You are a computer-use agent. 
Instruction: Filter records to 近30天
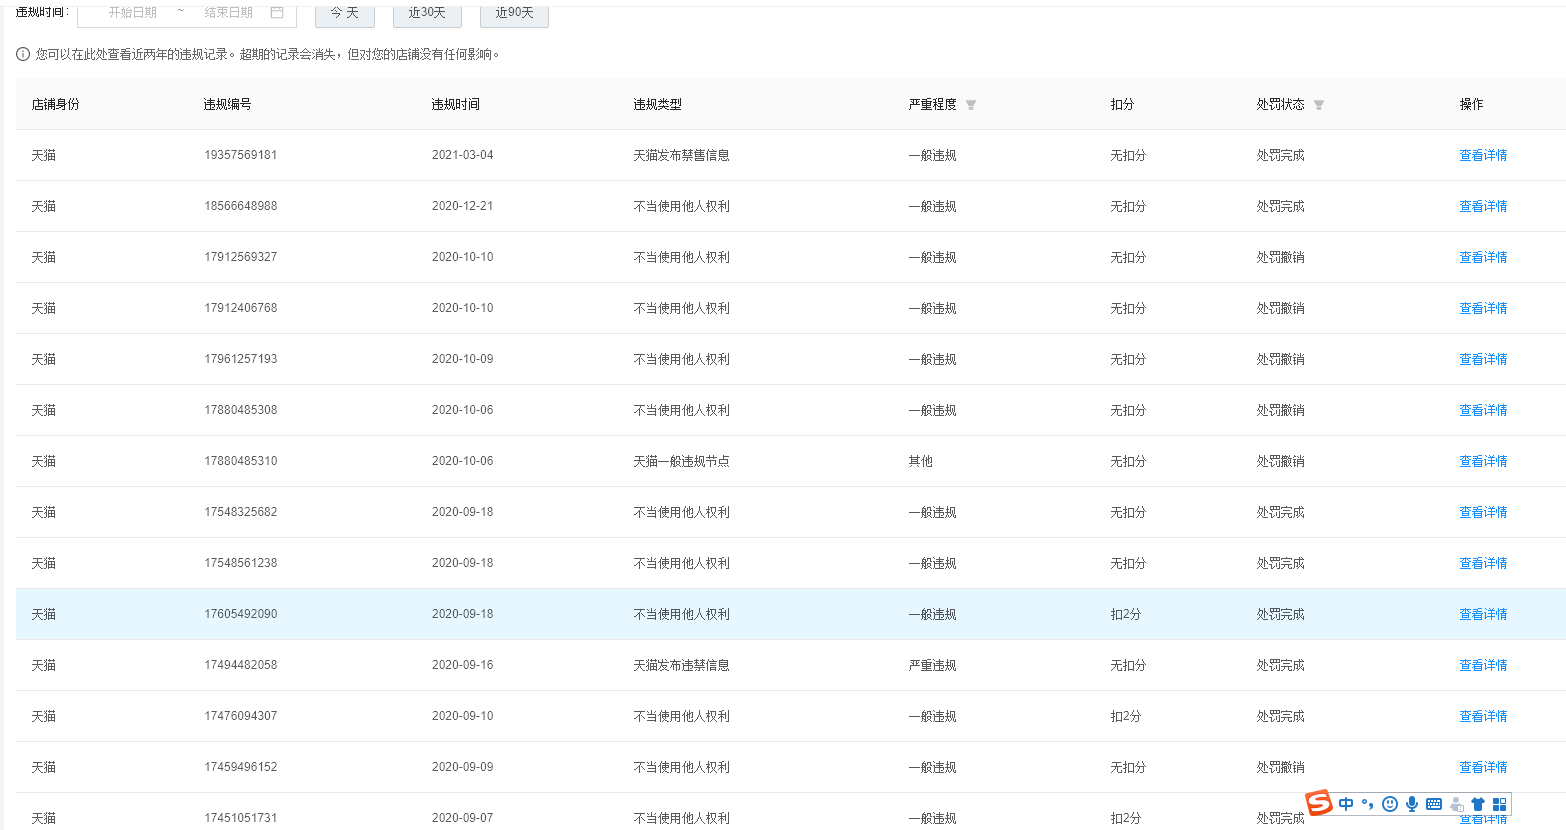point(427,13)
